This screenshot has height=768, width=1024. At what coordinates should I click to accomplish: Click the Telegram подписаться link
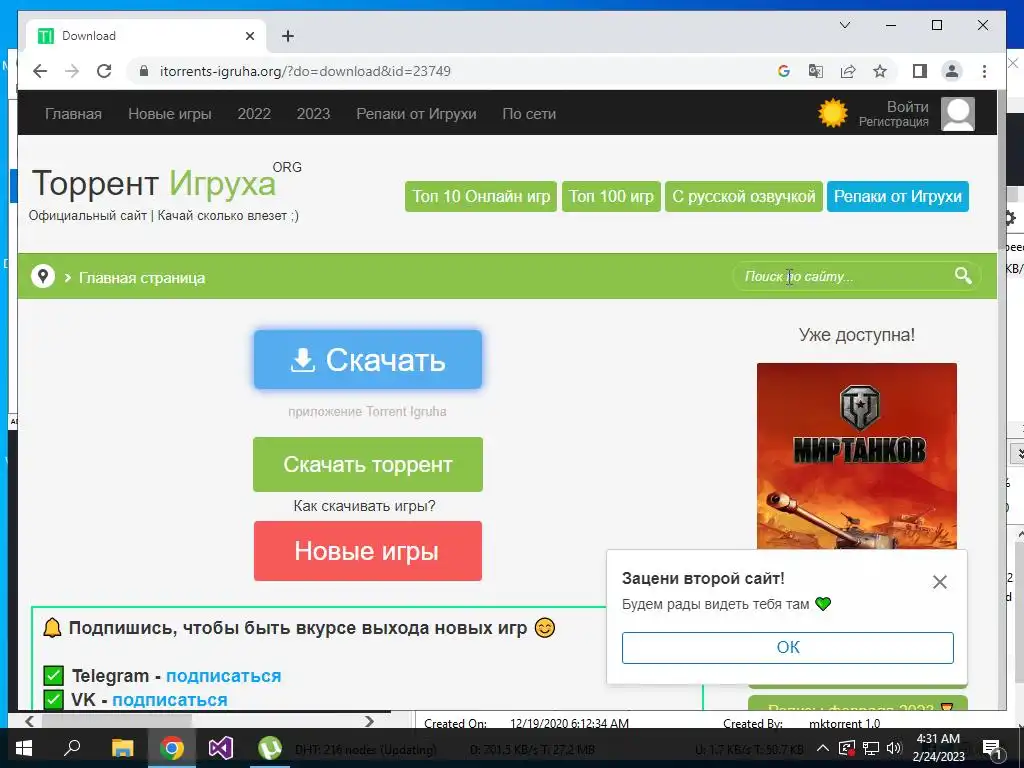[x=223, y=676]
